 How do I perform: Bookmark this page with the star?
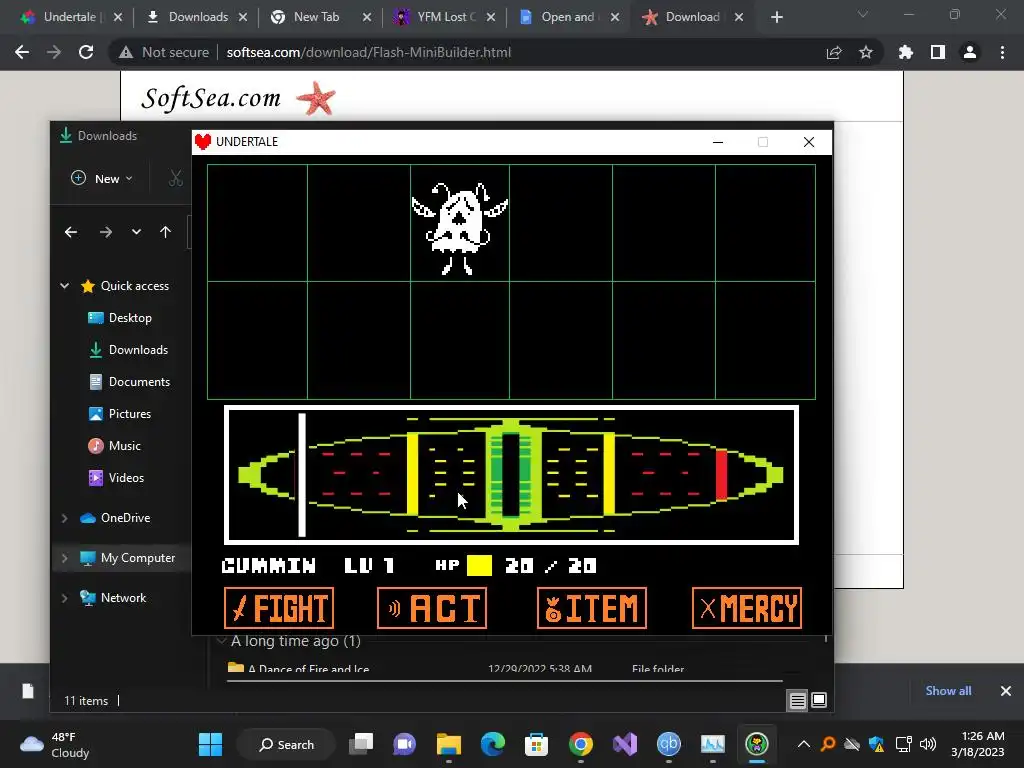[866, 52]
